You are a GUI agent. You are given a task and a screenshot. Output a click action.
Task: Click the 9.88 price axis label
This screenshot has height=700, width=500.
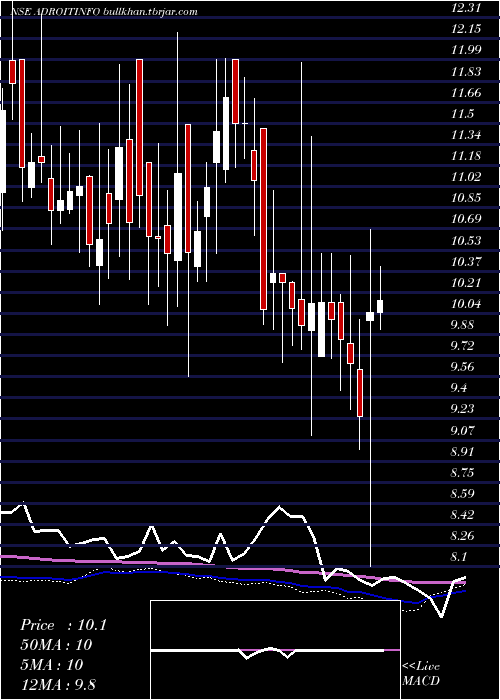pyautogui.click(x=462, y=325)
